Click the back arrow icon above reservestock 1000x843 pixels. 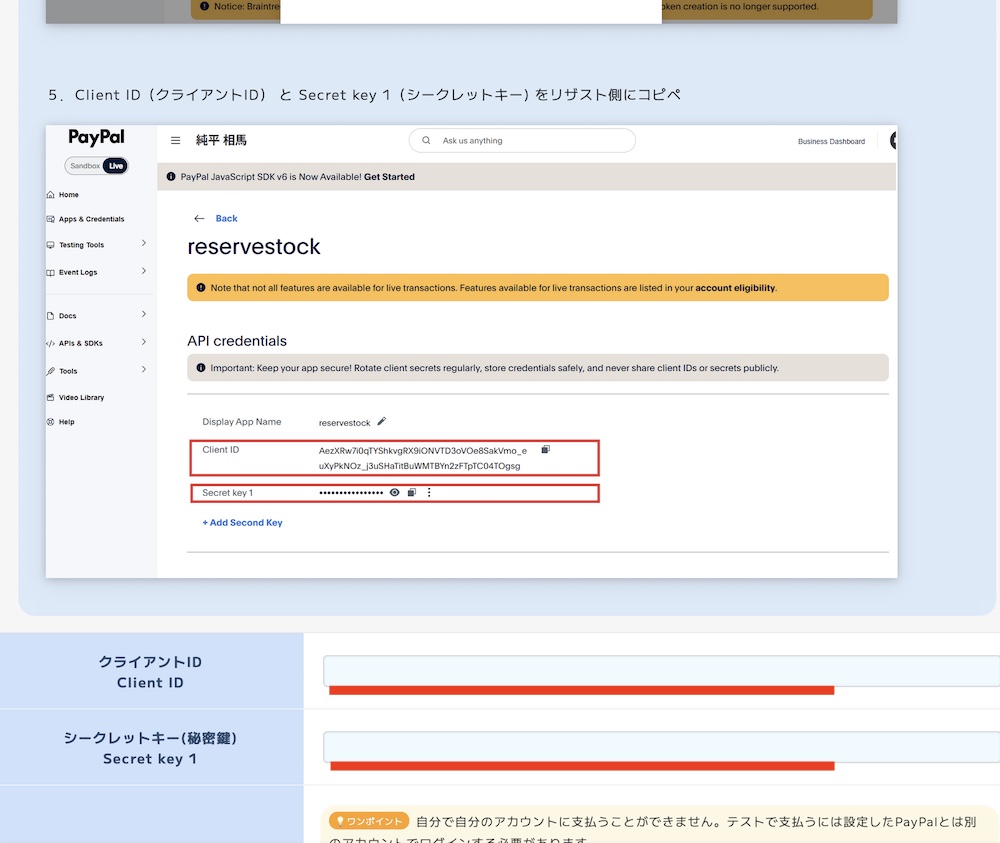(x=199, y=218)
